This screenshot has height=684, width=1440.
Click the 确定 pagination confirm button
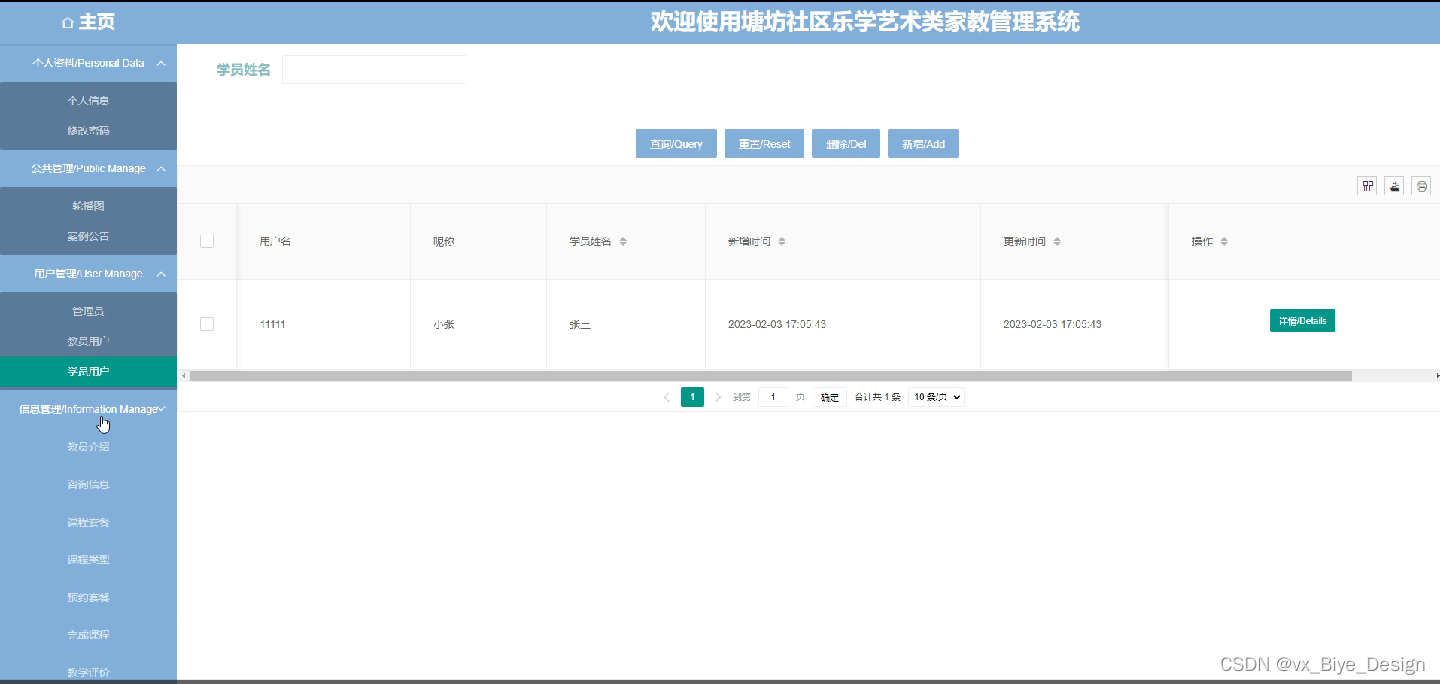[x=830, y=397]
